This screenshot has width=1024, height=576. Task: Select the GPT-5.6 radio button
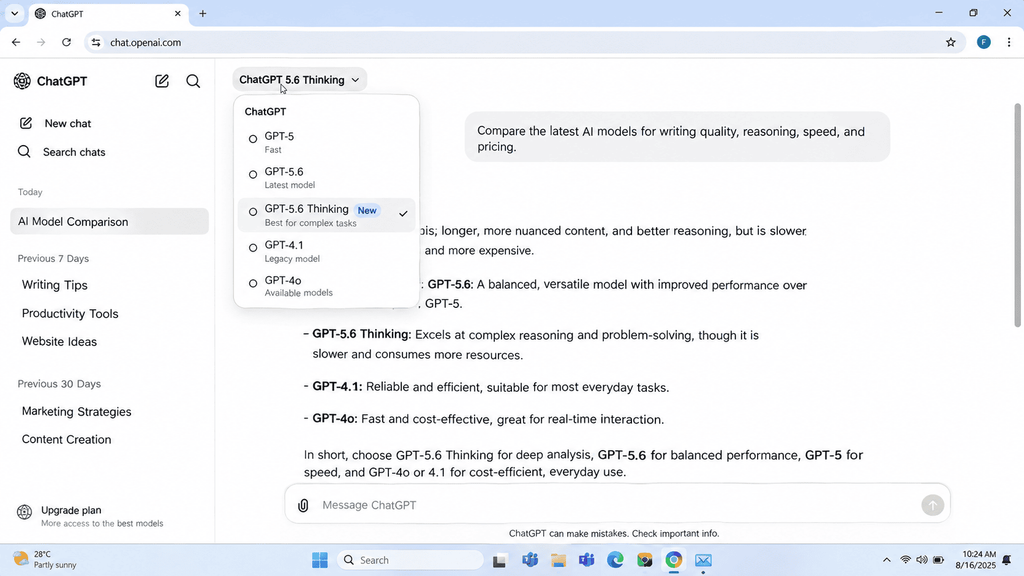(x=253, y=174)
